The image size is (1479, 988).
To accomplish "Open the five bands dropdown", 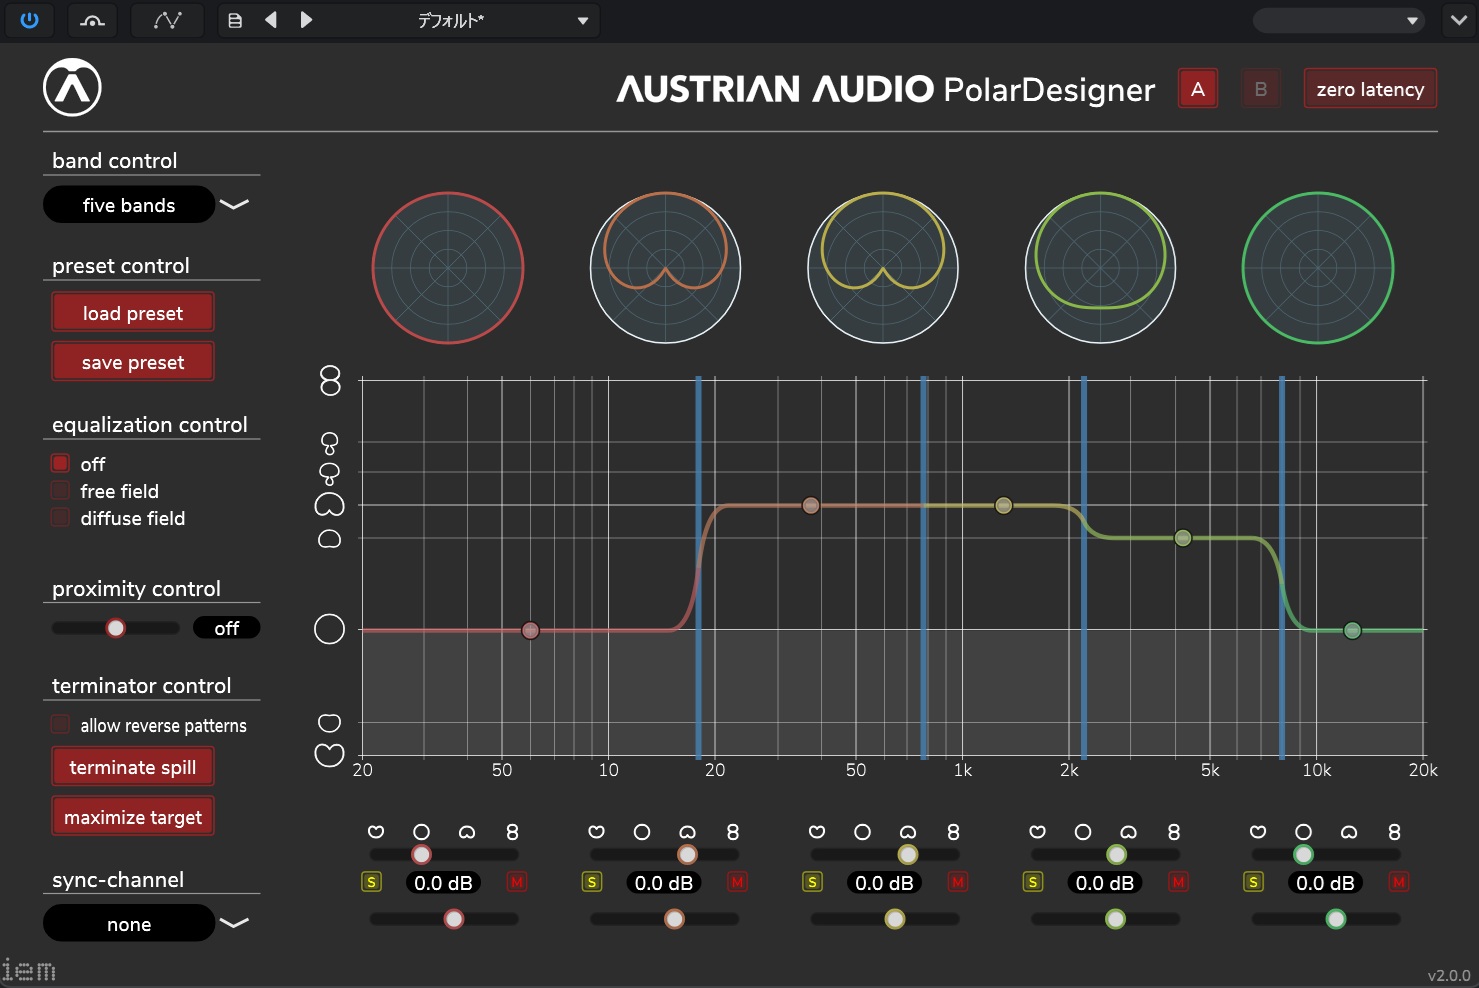I will (234, 205).
